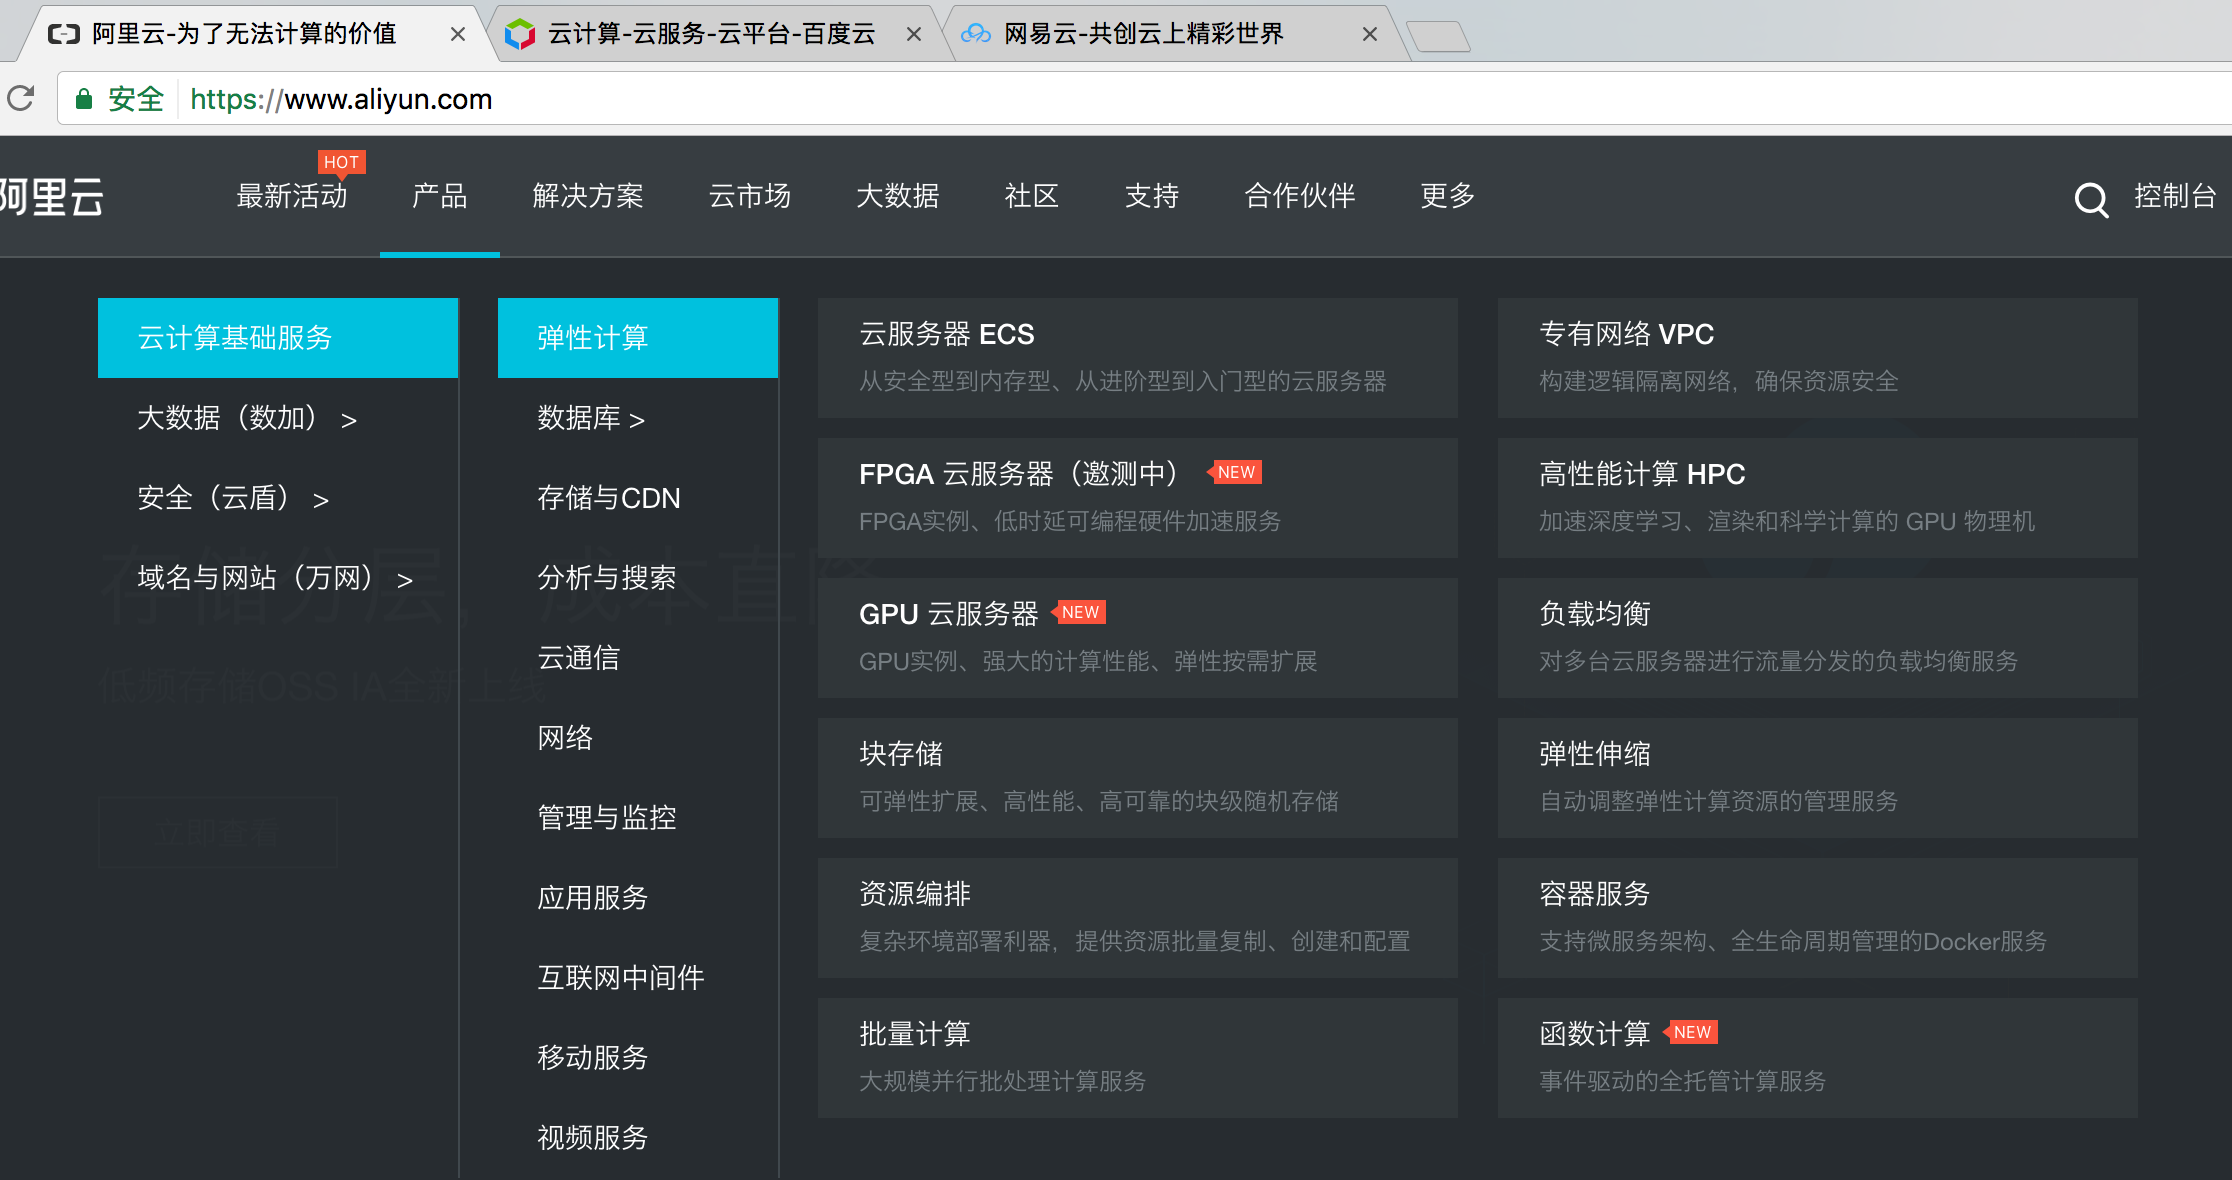This screenshot has height=1180, width=2232.
Task: Open 专有网络 VPC product card
Action: pyautogui.click(x=1818, y=358)
